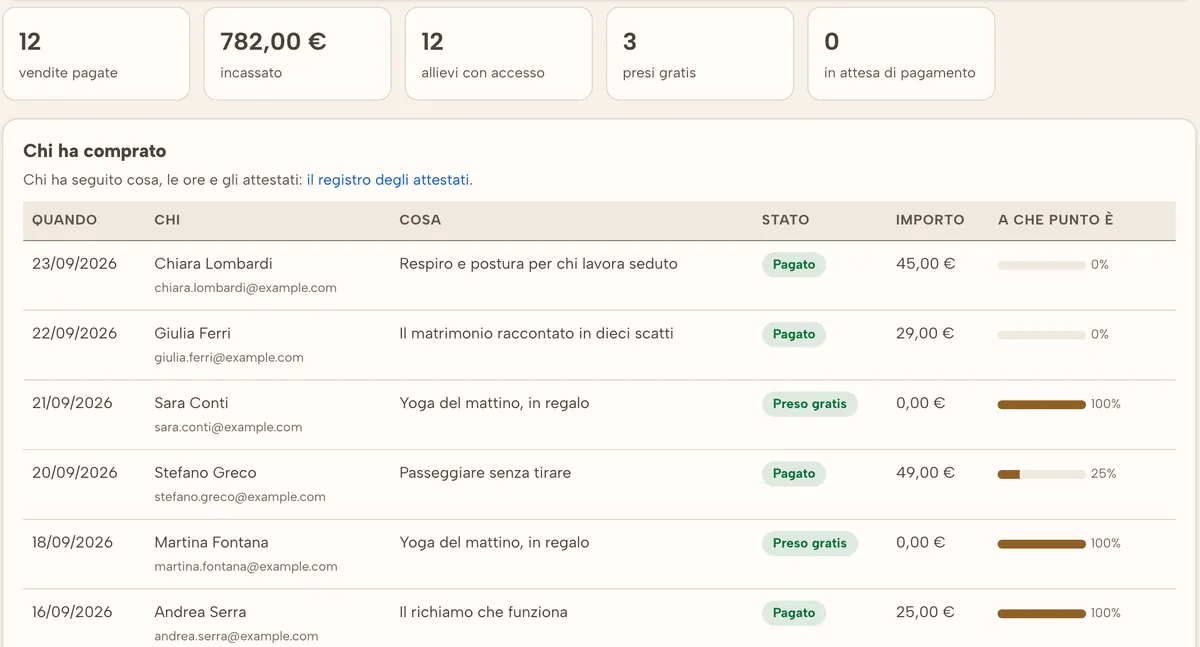The height and width of the screenshot is (647, 1200).
Task: Click the 'Chi ha comprato' heading
Action: tap(95, 151)
